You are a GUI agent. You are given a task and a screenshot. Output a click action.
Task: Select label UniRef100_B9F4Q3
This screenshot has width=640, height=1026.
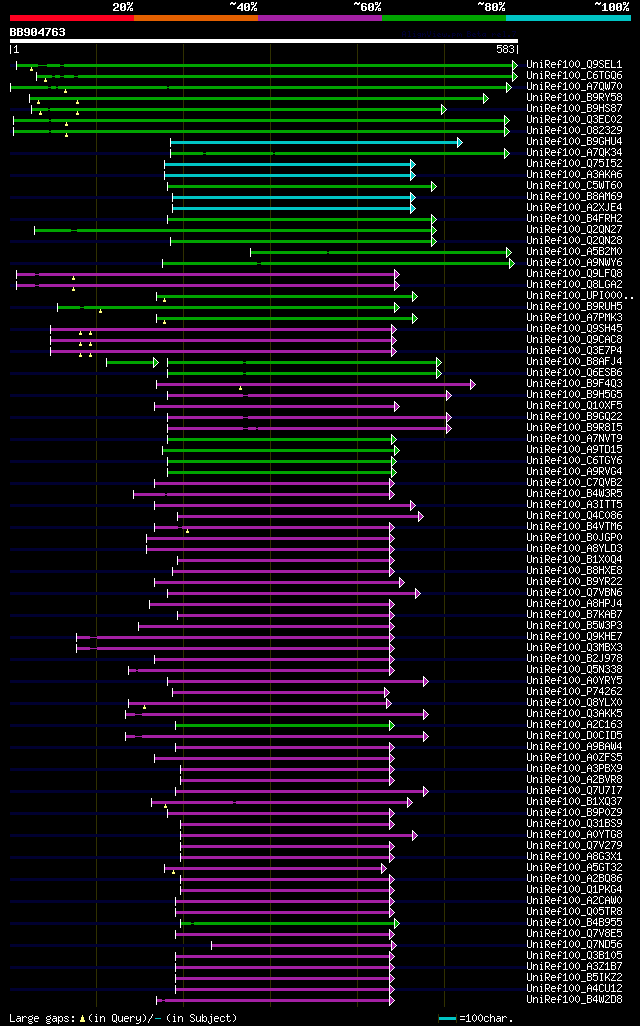[x=574, y=383]
